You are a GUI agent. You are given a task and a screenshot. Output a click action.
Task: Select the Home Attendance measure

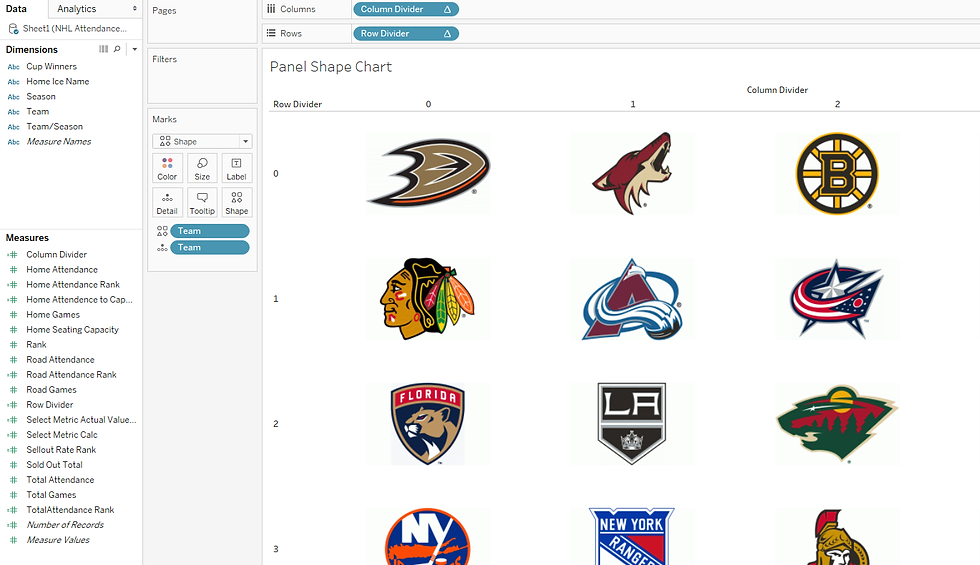pyautogui.click(x=62, y=269)
